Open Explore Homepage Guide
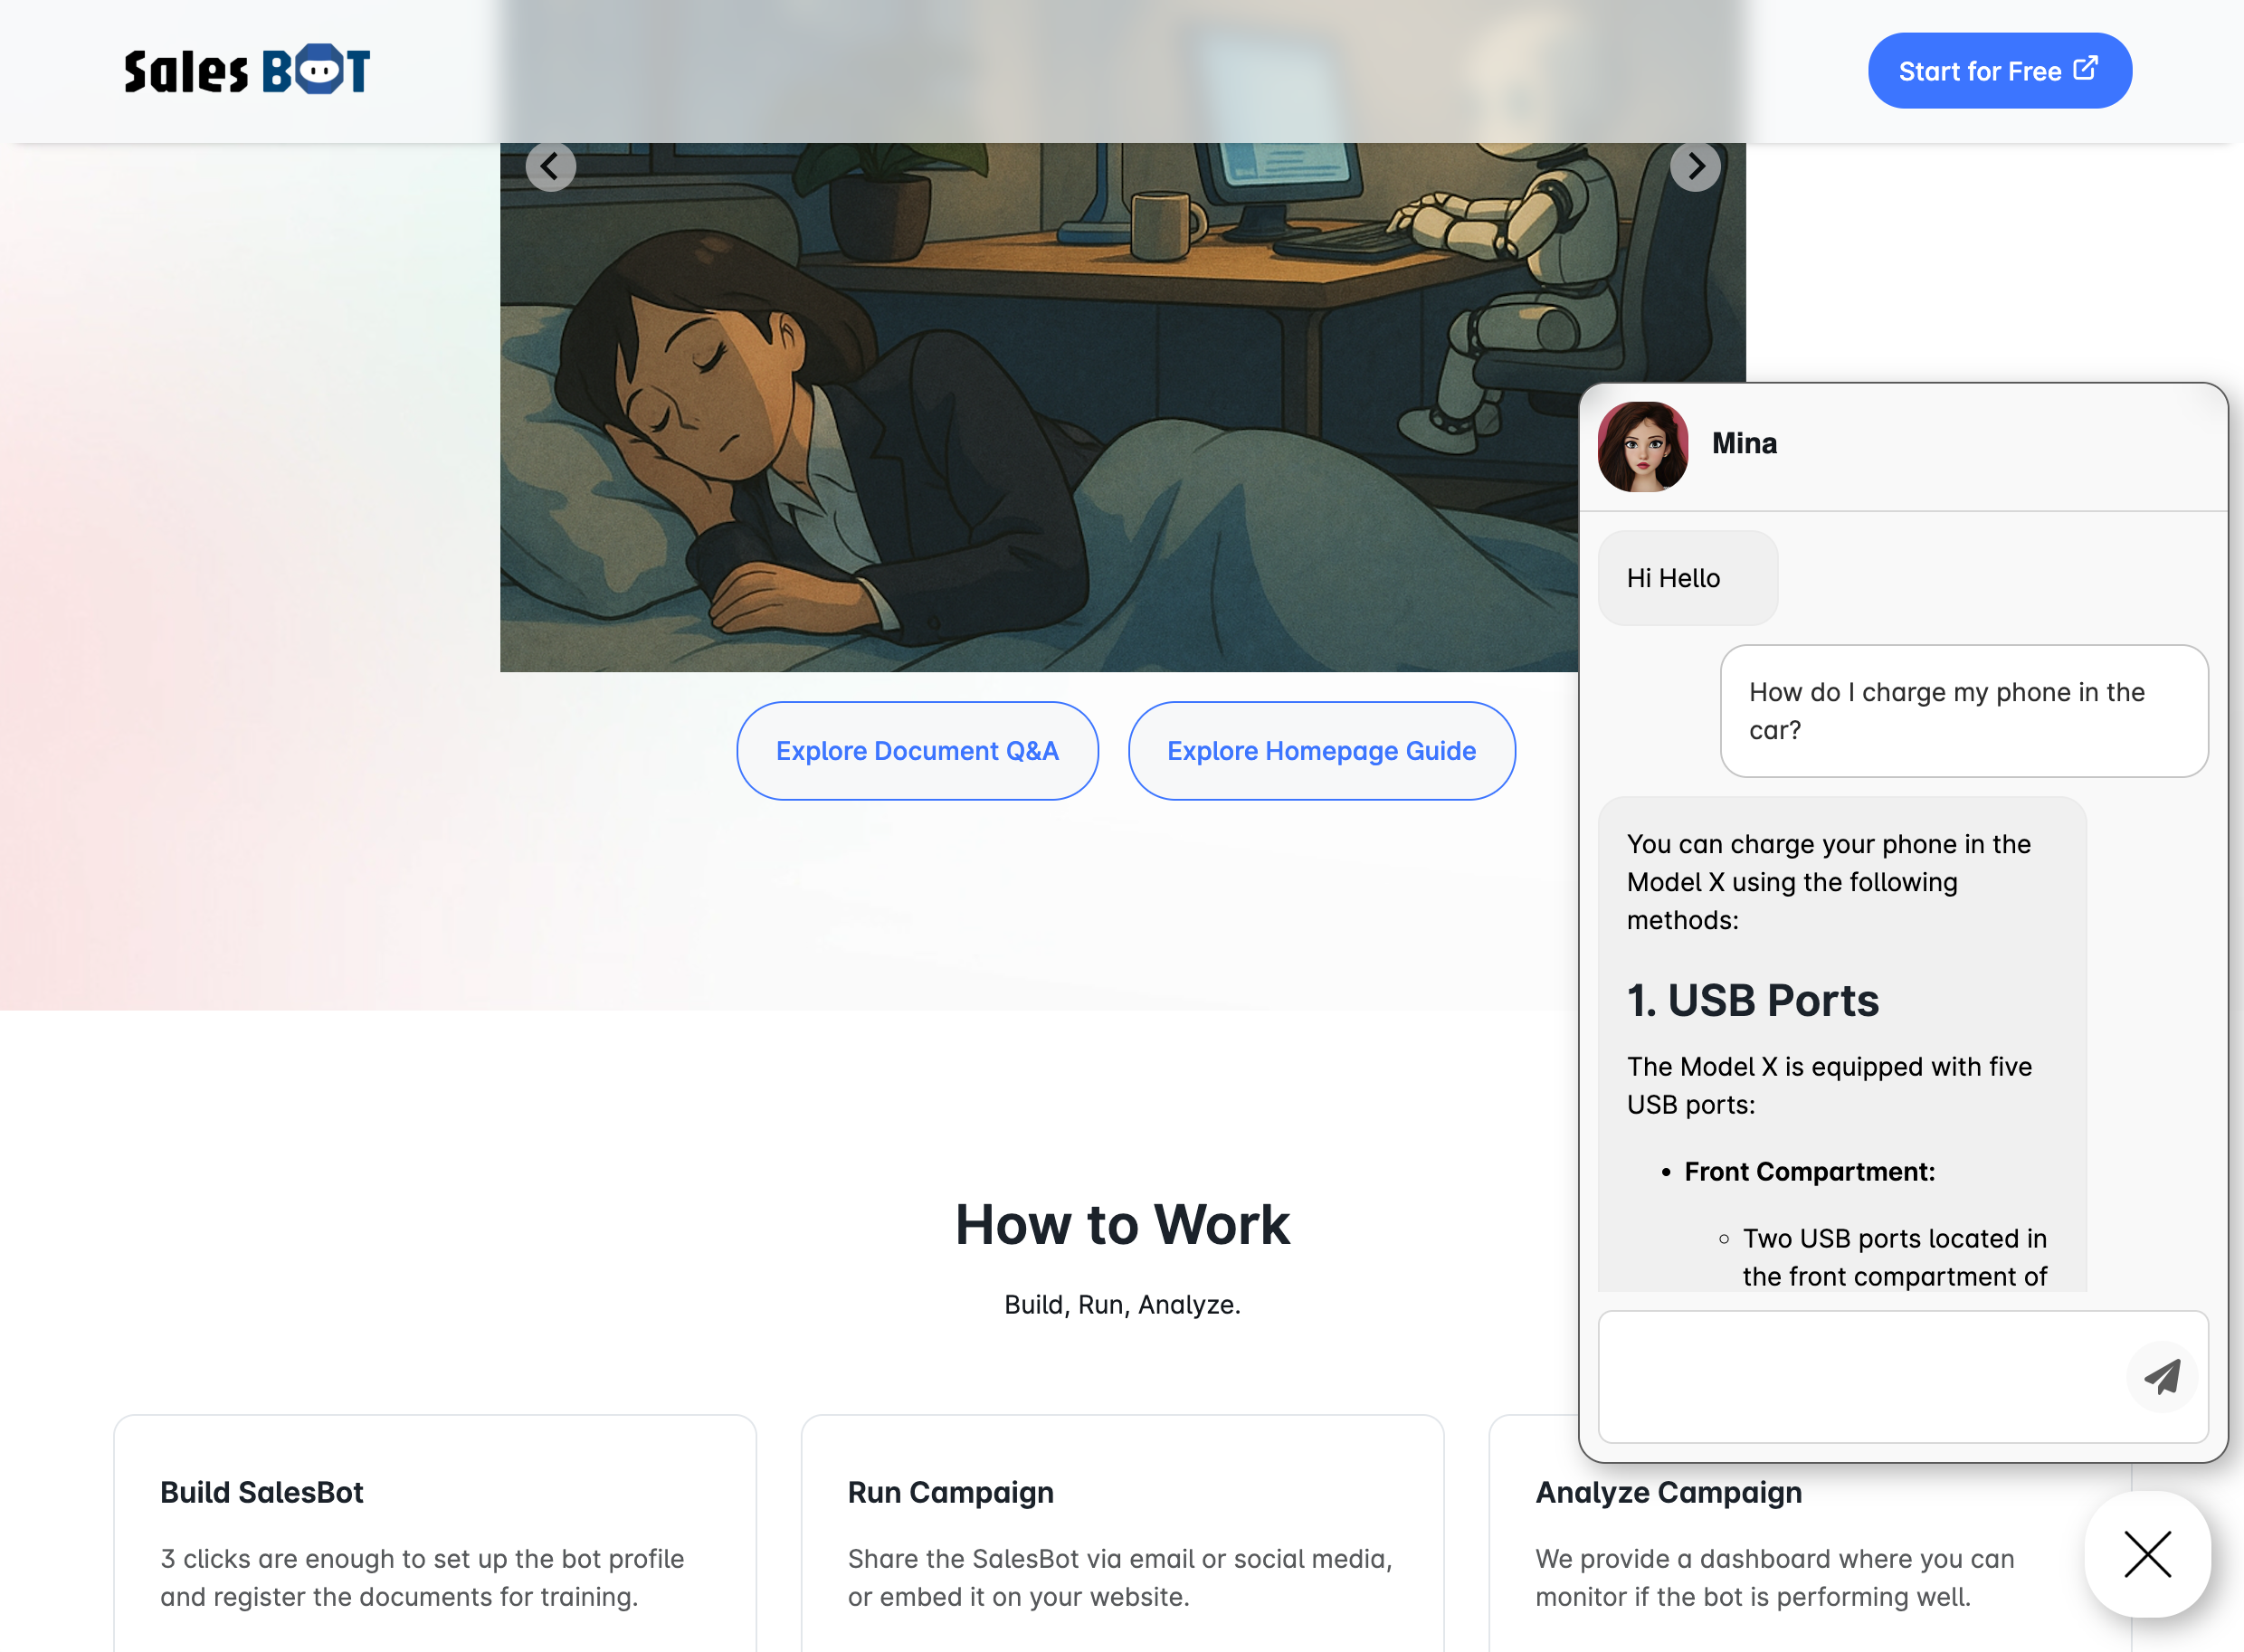This screenshot has height=1652, width=2244. pyautogui.click(x=1321, y=751)
